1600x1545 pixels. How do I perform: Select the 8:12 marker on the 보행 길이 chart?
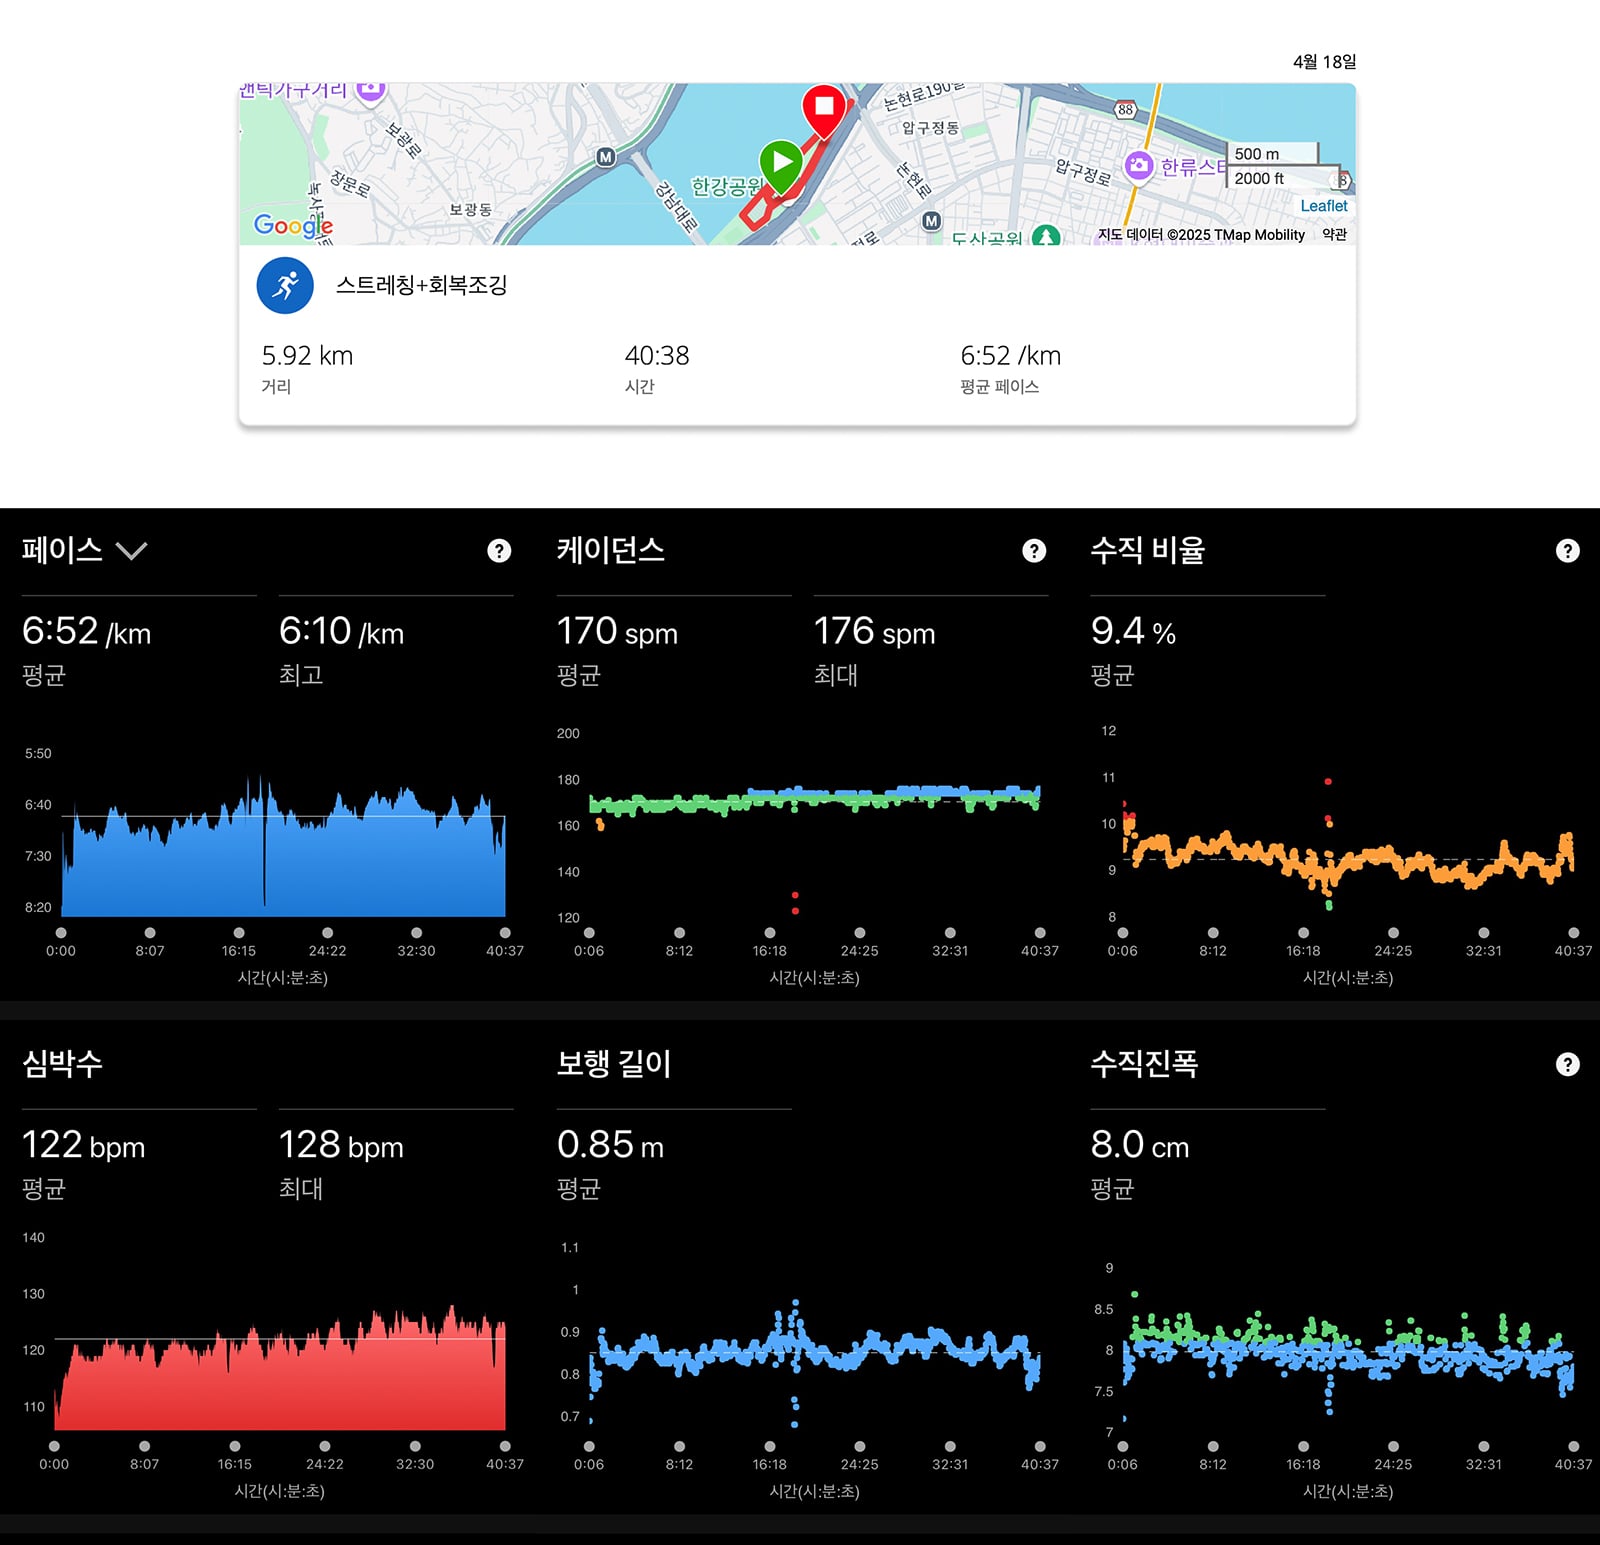(x=680, y=1446)
